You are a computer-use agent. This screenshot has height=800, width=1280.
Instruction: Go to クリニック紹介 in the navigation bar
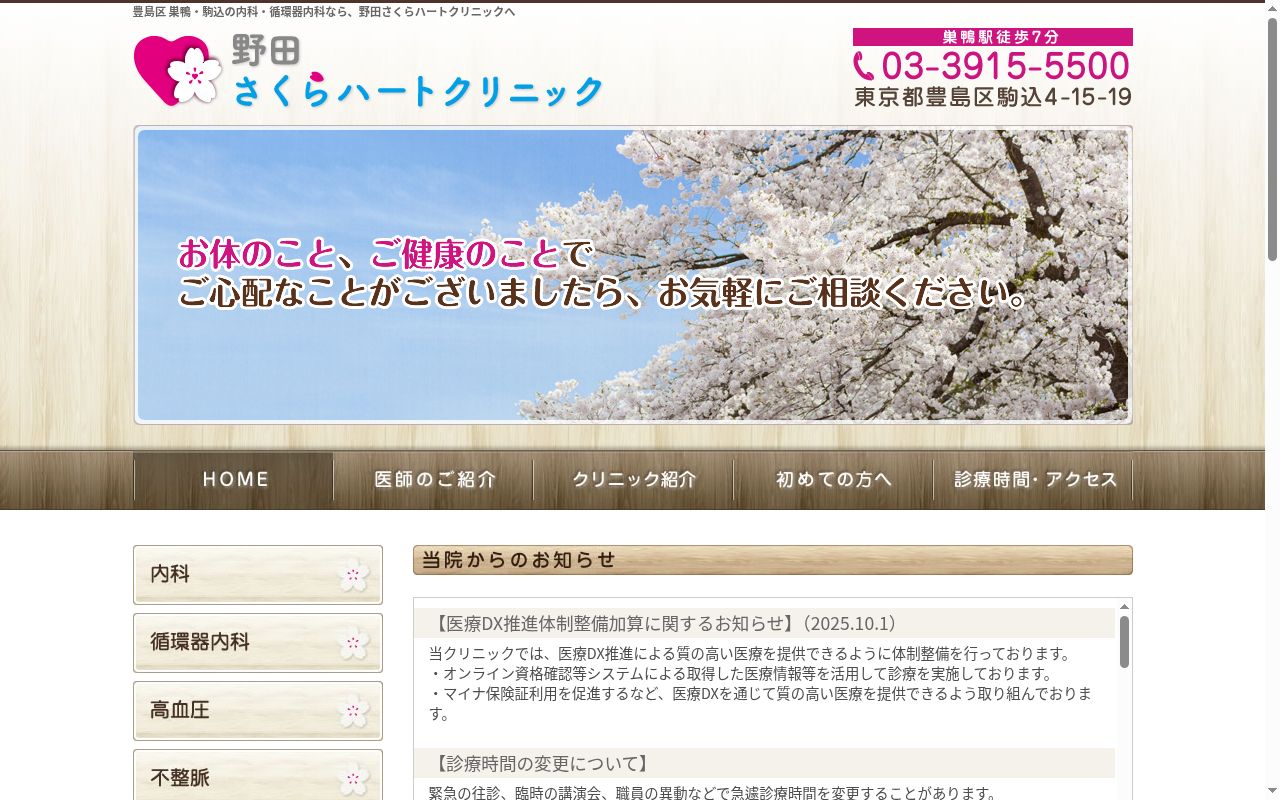point(633,479)
